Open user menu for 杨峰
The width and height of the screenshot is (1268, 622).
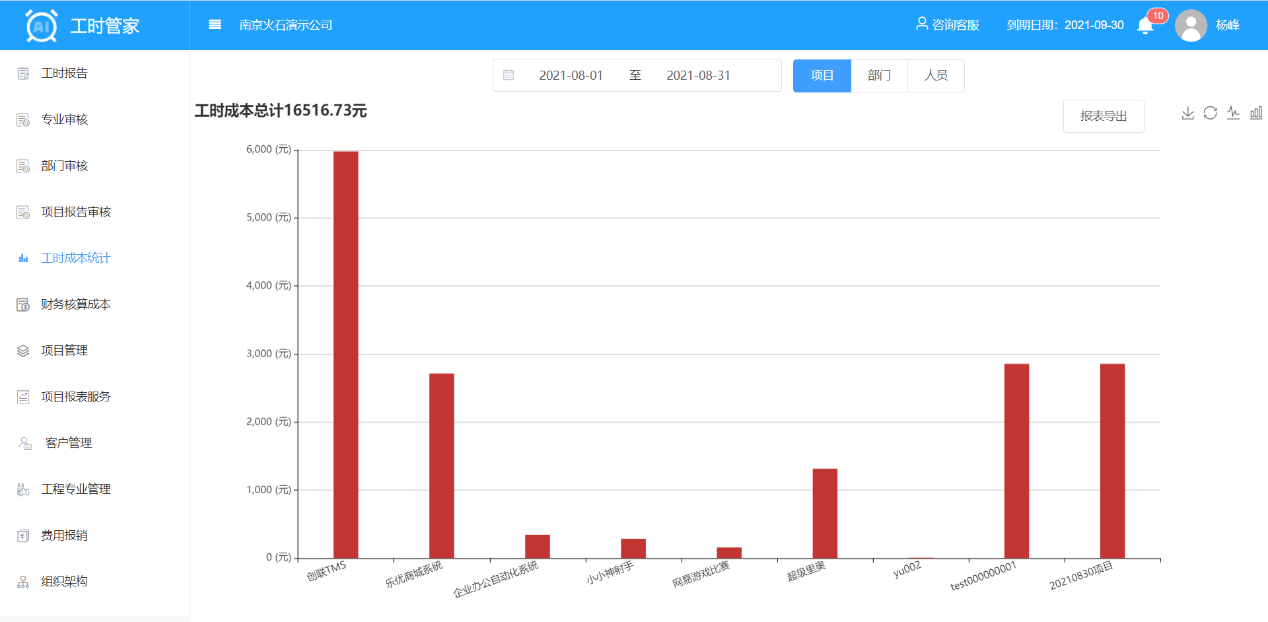click(1227, 25)
